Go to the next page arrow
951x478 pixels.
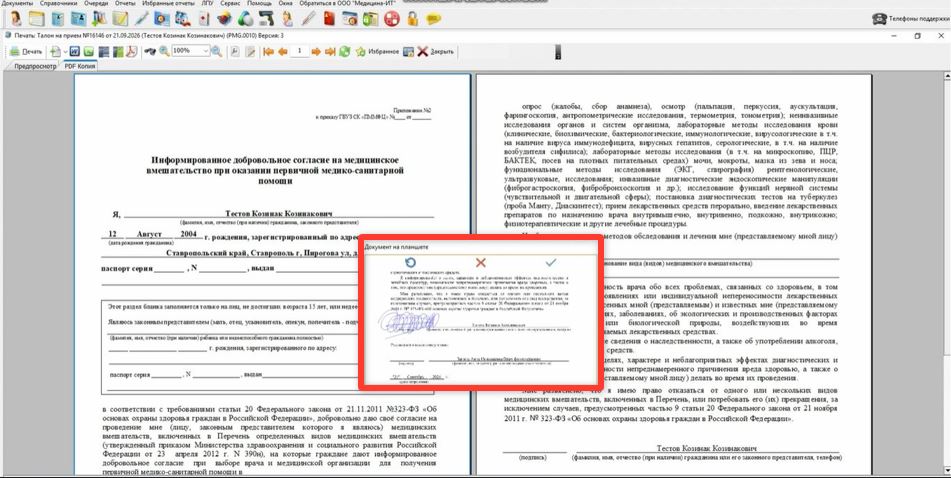pos(316,52)
